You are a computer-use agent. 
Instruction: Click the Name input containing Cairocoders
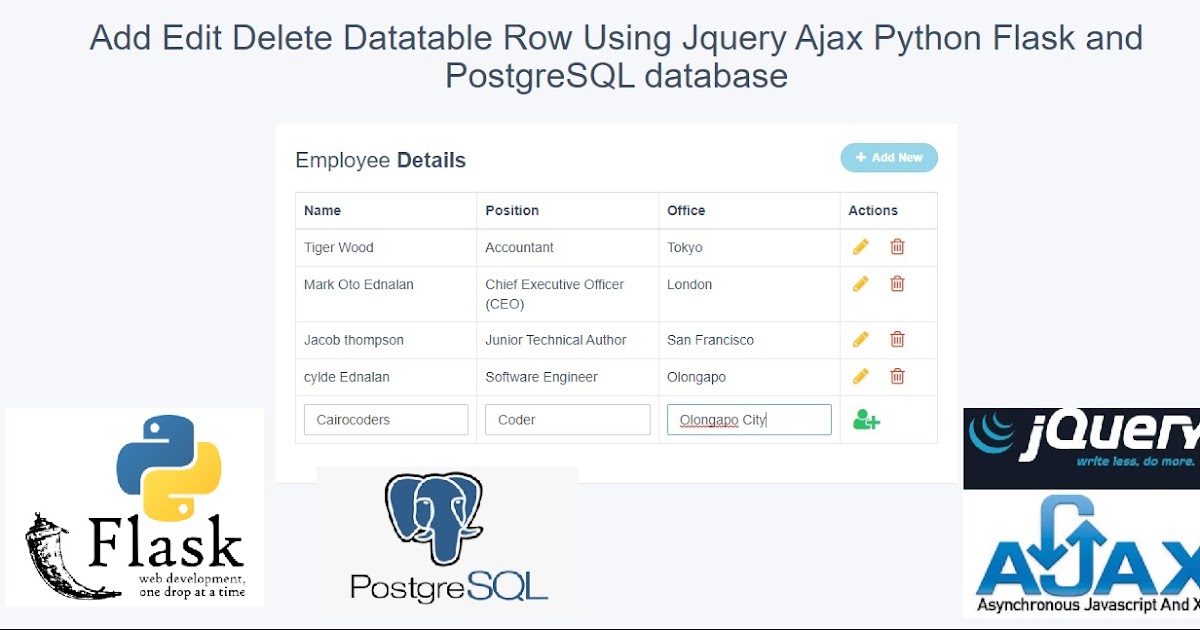(x=386, y=420)
